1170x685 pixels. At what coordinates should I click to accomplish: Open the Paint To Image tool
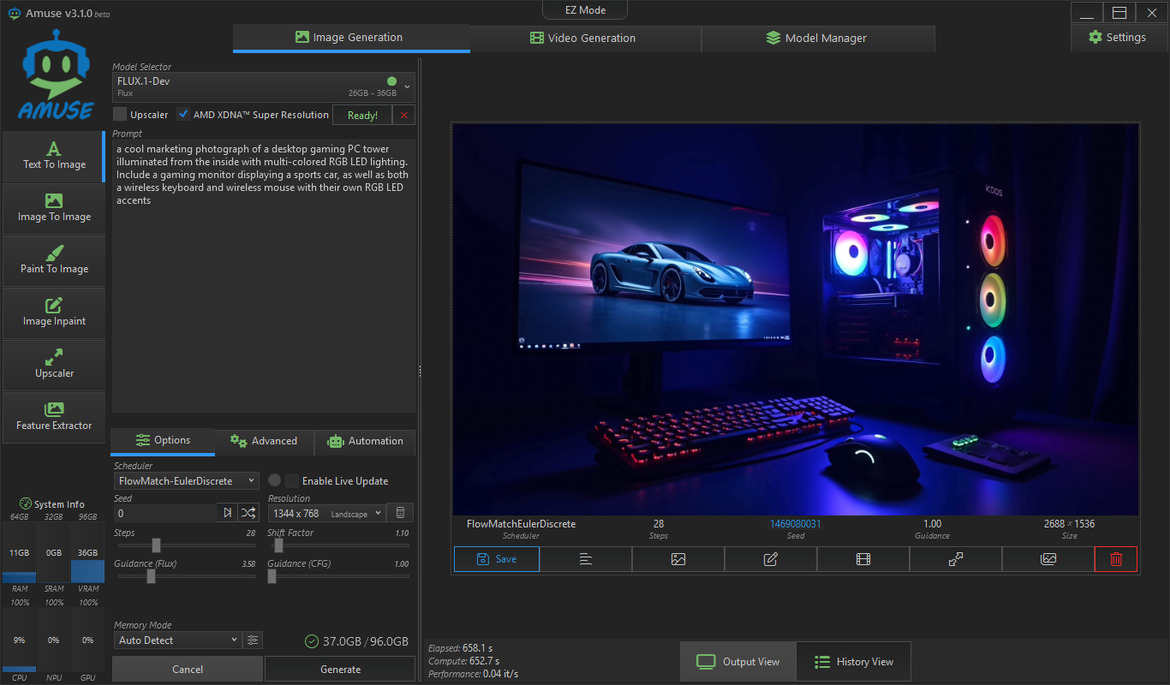click(54, 260)
